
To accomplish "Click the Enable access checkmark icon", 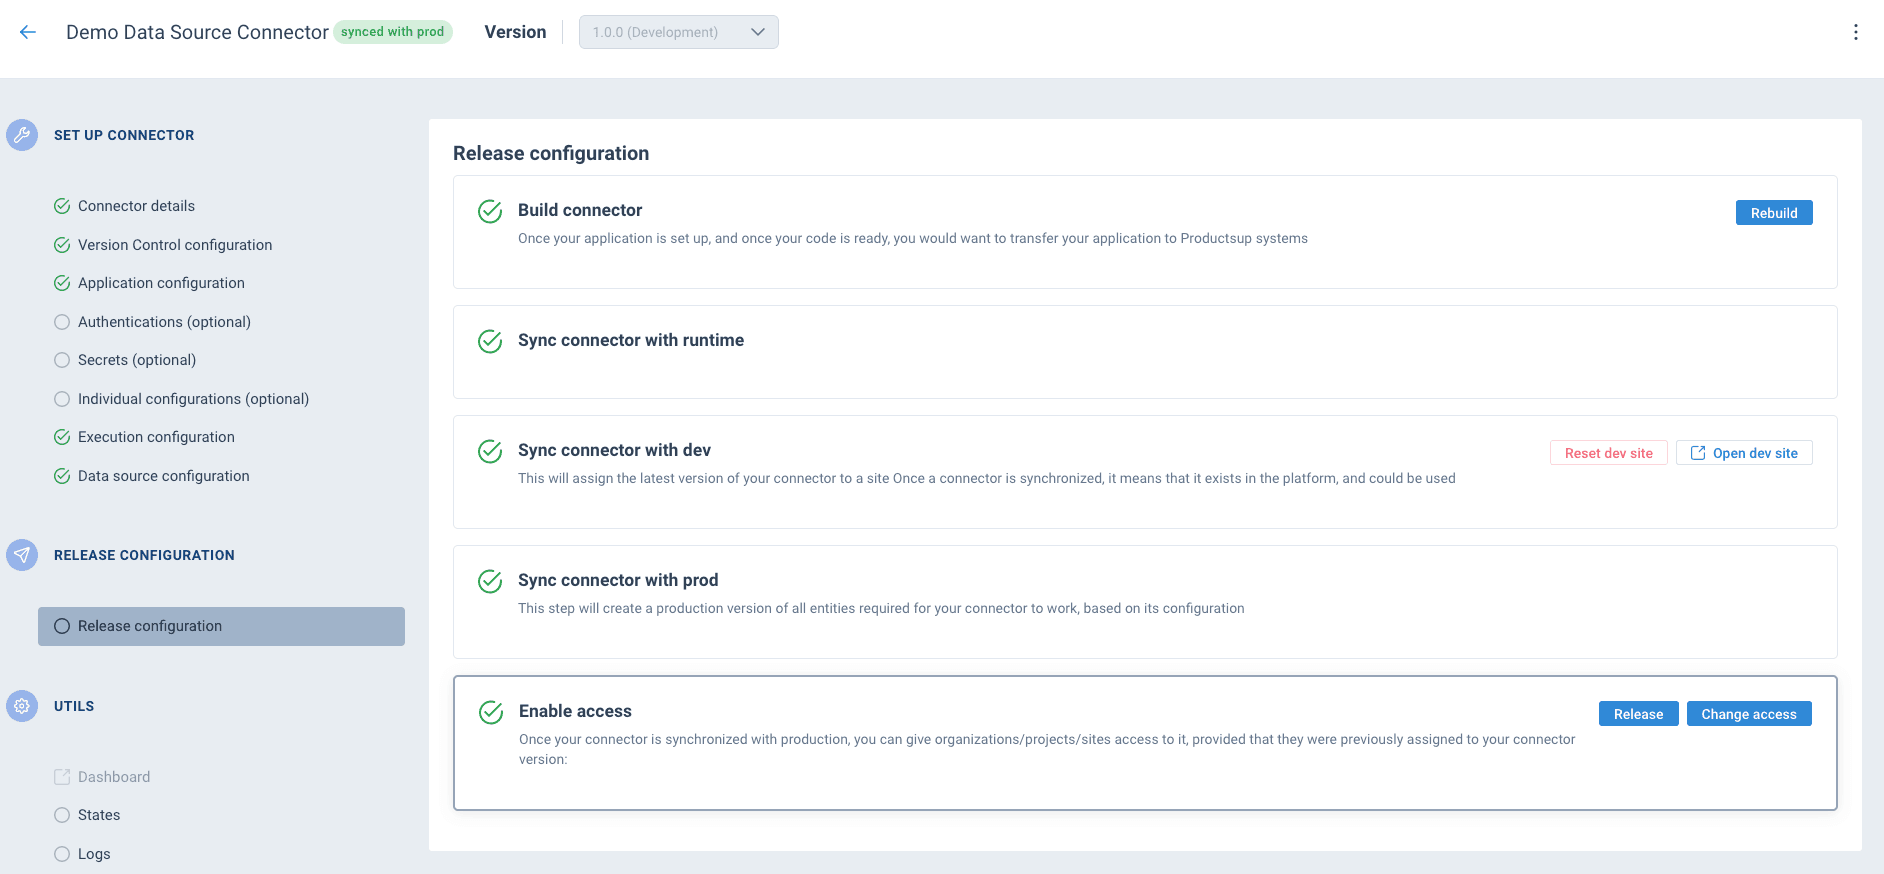I will 491,712.
